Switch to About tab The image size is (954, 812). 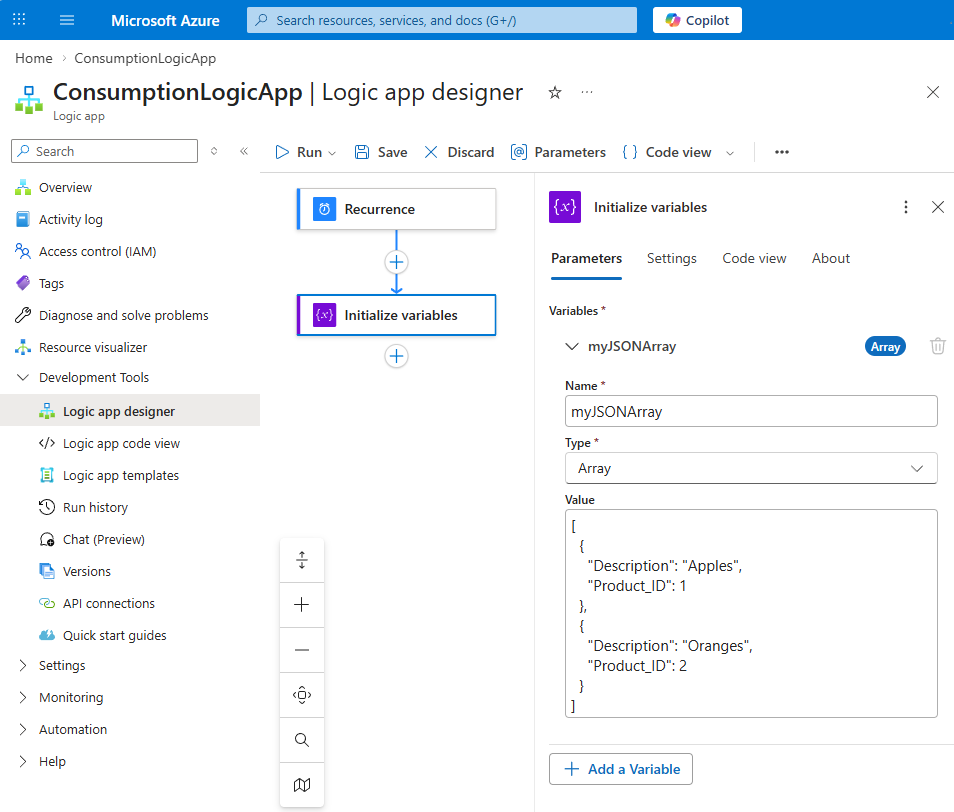point(830,259)
